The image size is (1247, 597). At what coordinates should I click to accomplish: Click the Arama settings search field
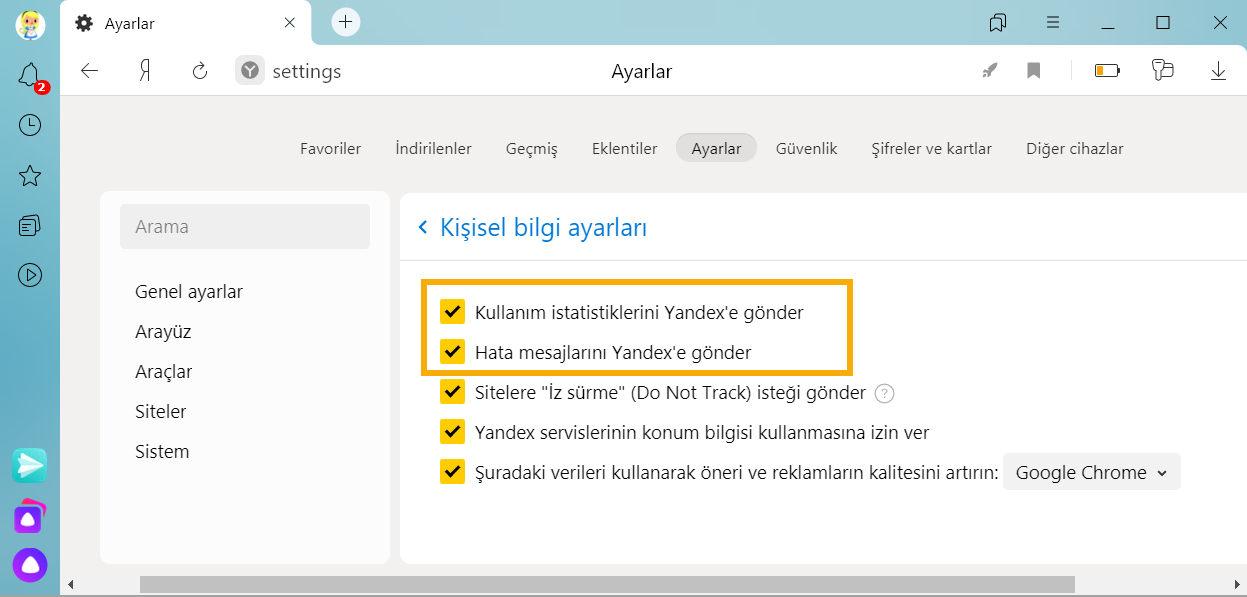pos(245,227)
